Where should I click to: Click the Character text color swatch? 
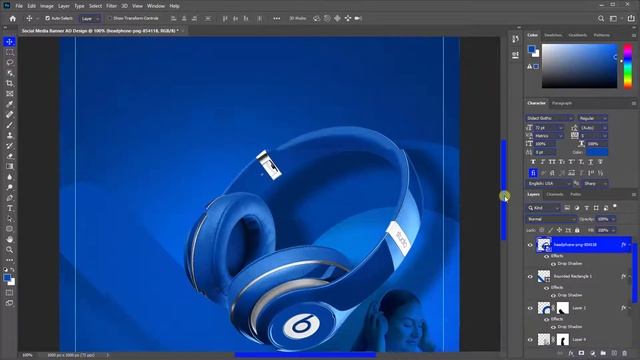pyautogui.click(x=597, y=152)
